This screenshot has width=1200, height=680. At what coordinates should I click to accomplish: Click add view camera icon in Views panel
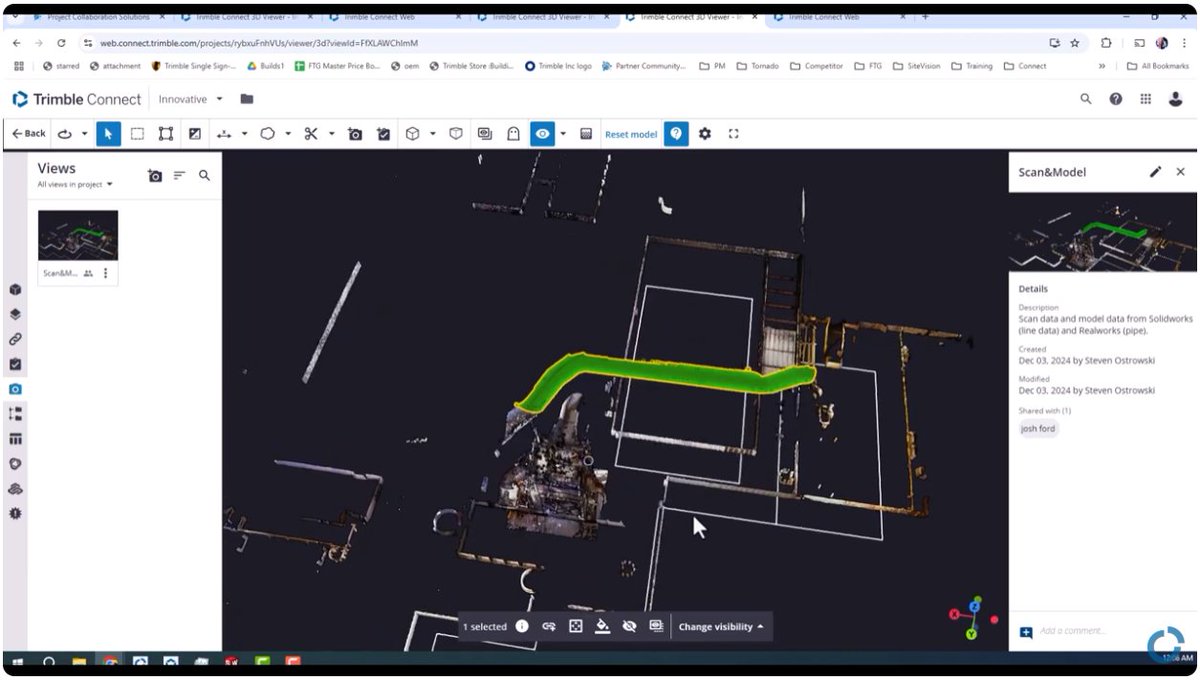point(155,175)
